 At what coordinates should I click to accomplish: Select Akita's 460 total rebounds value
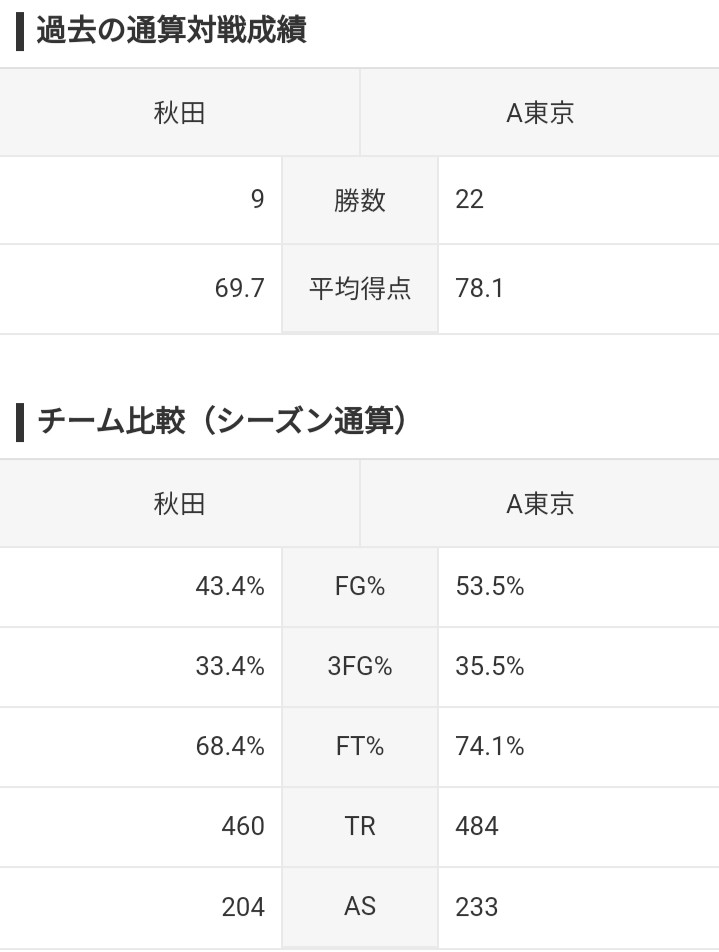tap(243, 826)
